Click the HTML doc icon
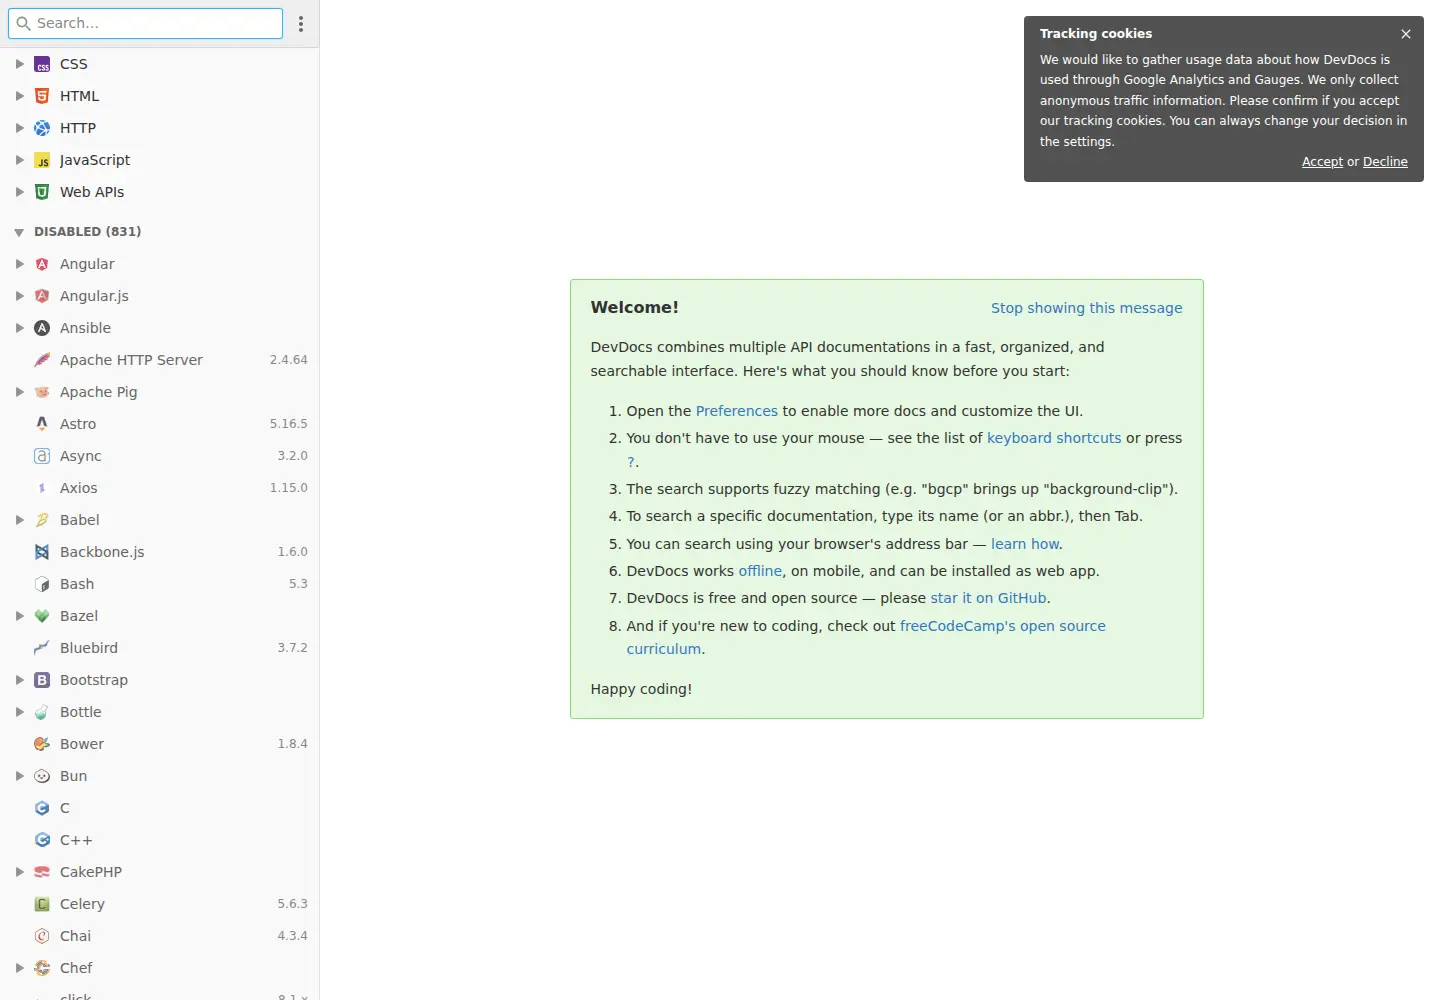Image resolution: width=1440 pixels, height=1000 pixels. pyautogui.click(x=42, y=96)
